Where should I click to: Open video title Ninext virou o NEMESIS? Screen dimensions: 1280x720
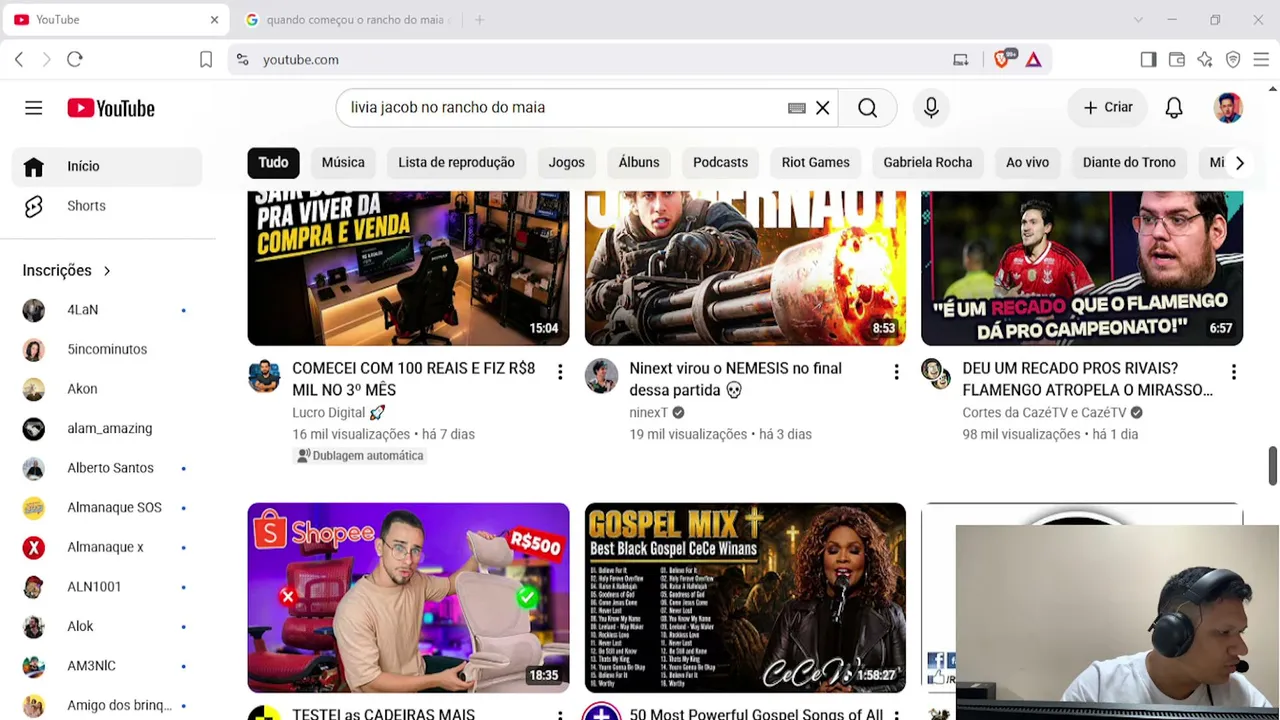tap(735, 379)
